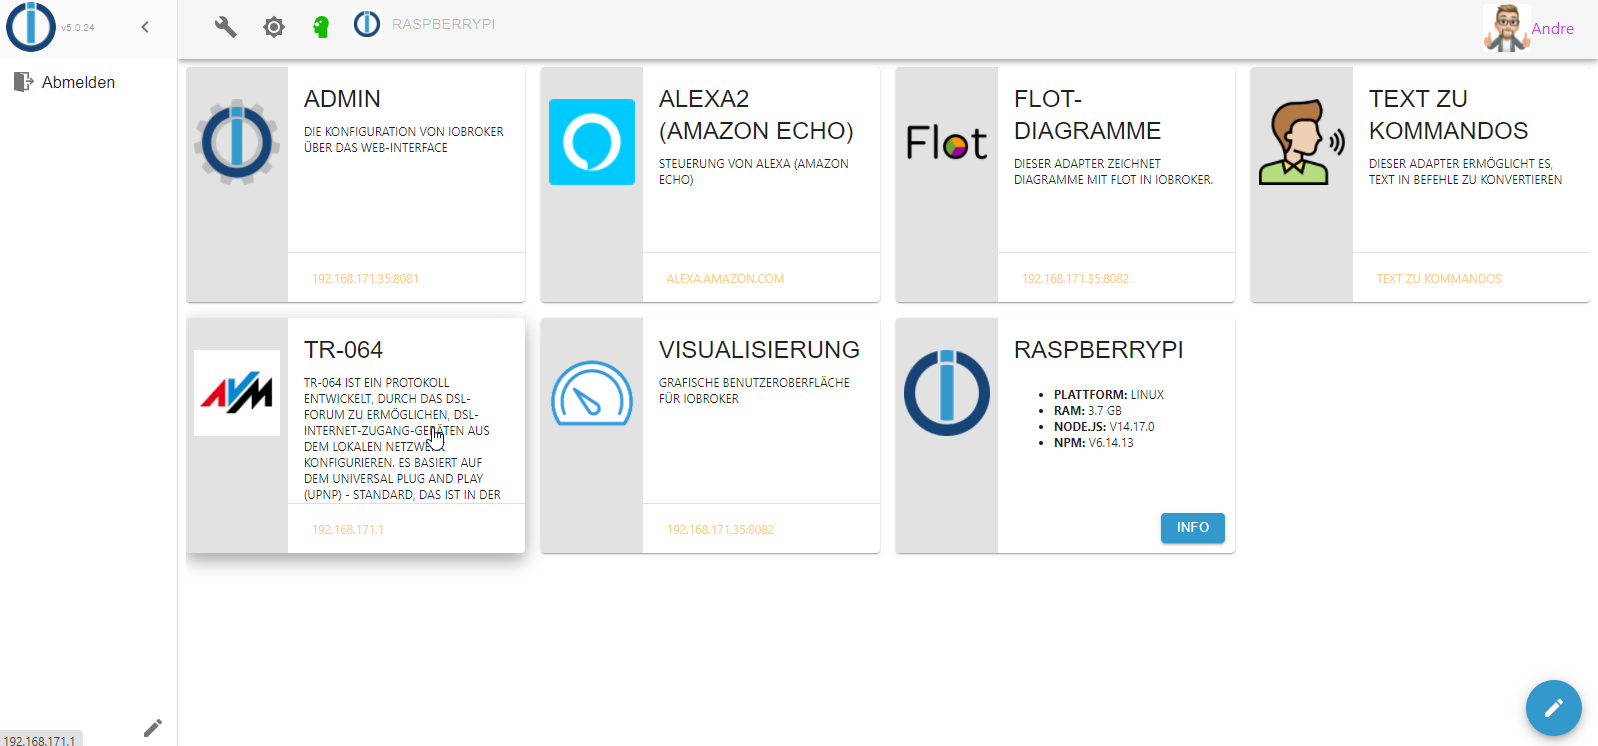Image resolution: width=1598 pixels, height=746 pixels.
Task: Click Abmelden to log out
Action: pos(78,82)
